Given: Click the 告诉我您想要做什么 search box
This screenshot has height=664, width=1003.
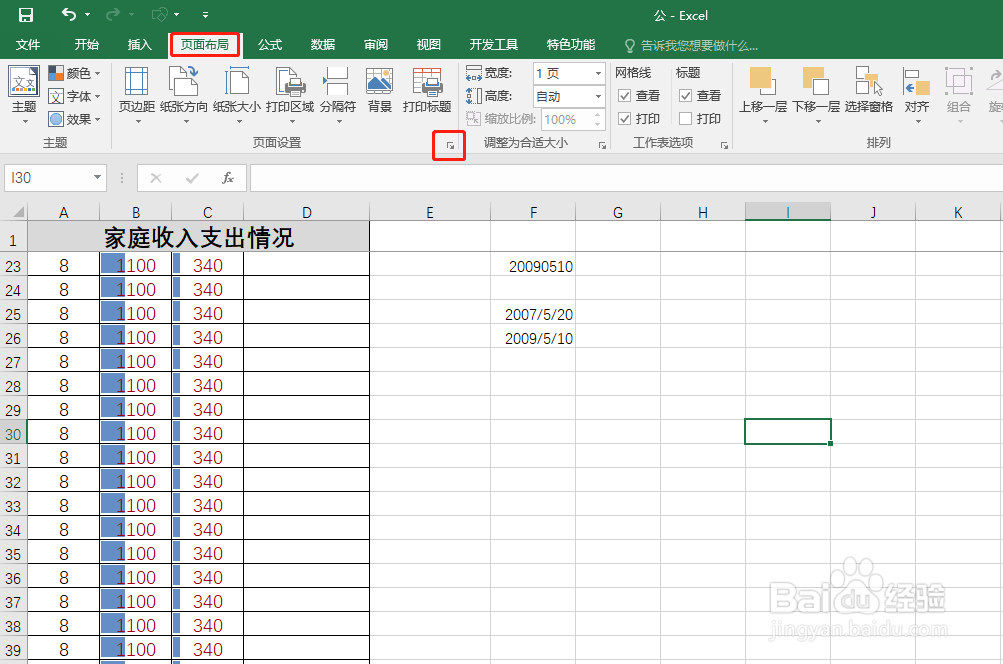Looking at the screenshot, I should click(x=691, y=45).
